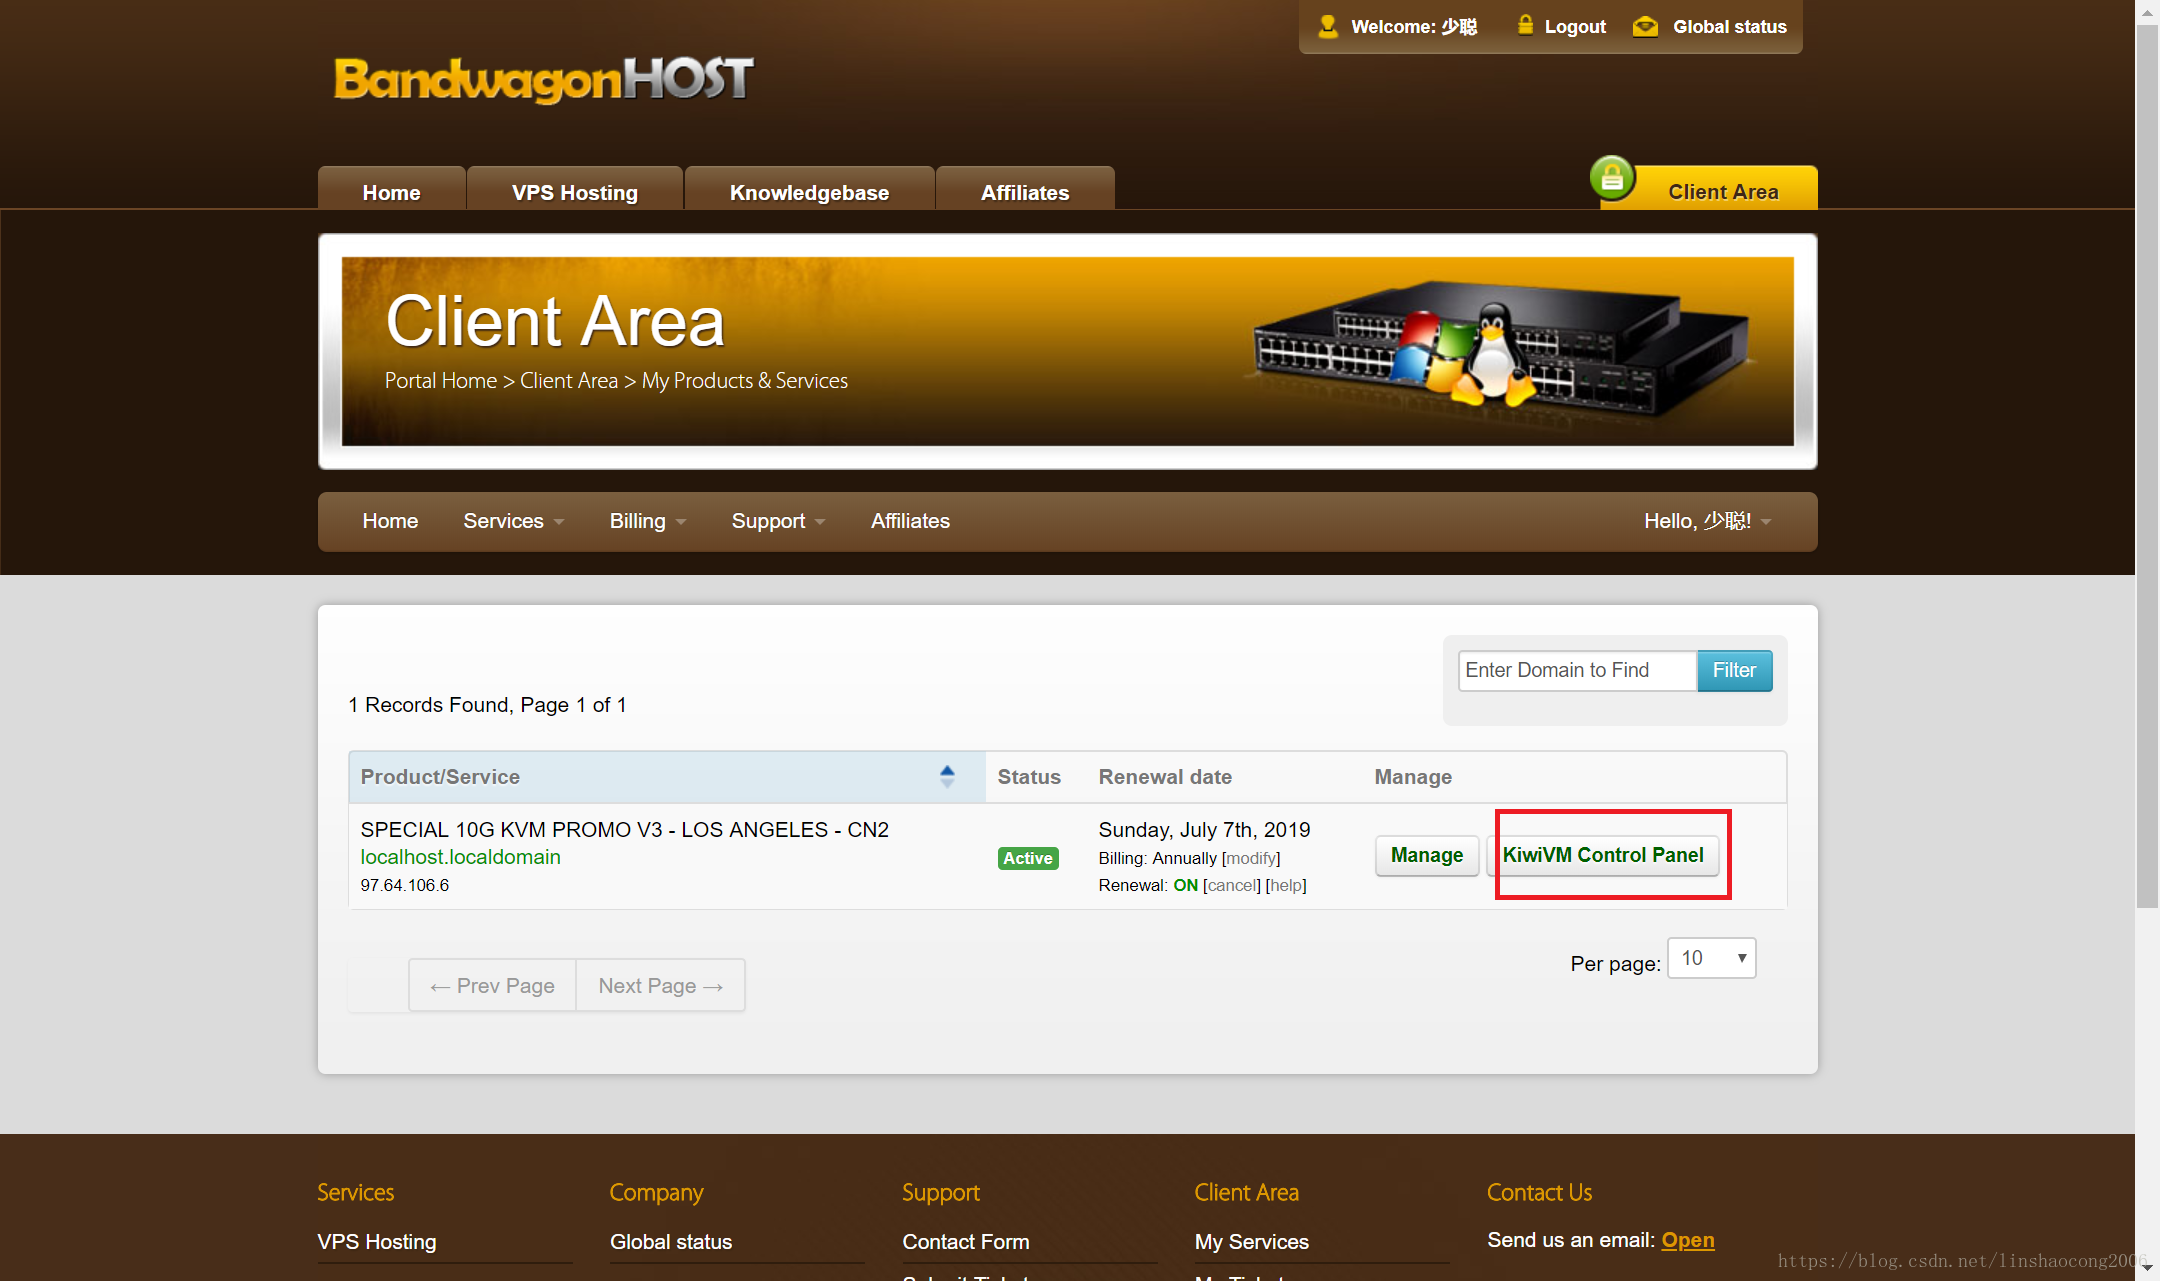The image size is (2160, 1281).
Task: Click the cancel renewal link
Action: point(1231,885)
